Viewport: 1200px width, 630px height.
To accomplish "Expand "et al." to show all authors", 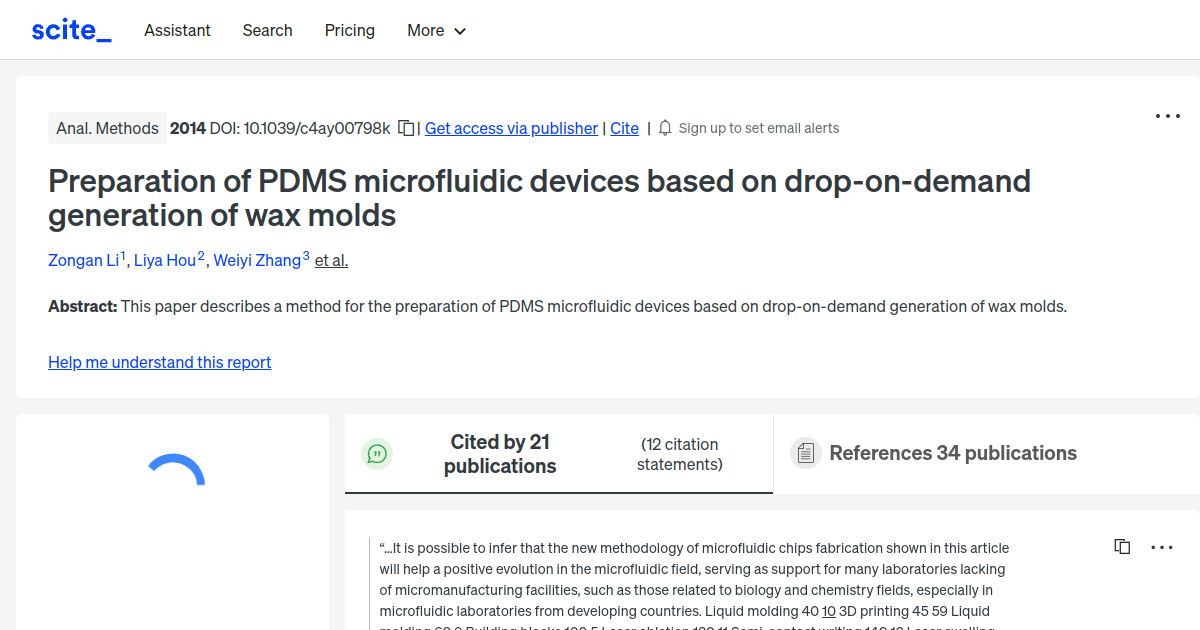I will pyautogui.click(x=330, y=260).
